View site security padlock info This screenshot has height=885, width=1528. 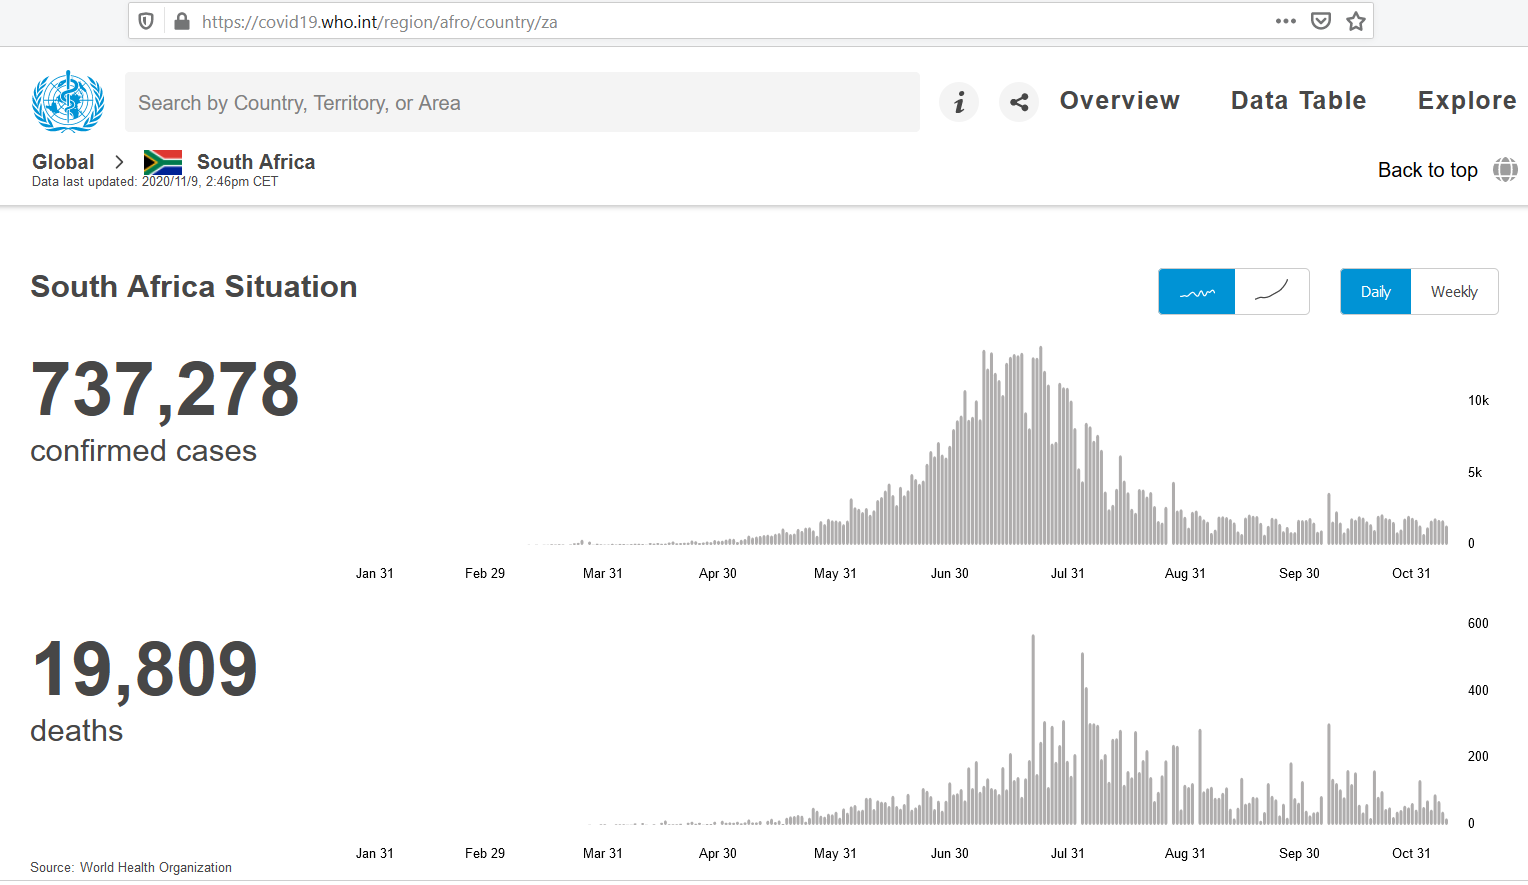(x=182, y=21)
